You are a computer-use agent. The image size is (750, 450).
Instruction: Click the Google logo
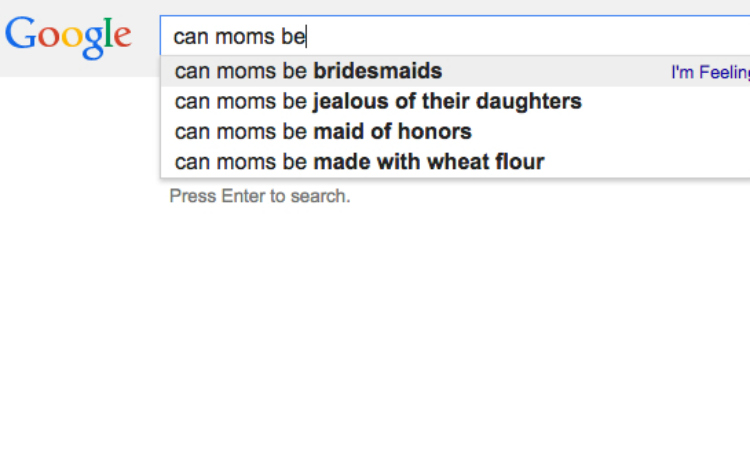[68, 37]
